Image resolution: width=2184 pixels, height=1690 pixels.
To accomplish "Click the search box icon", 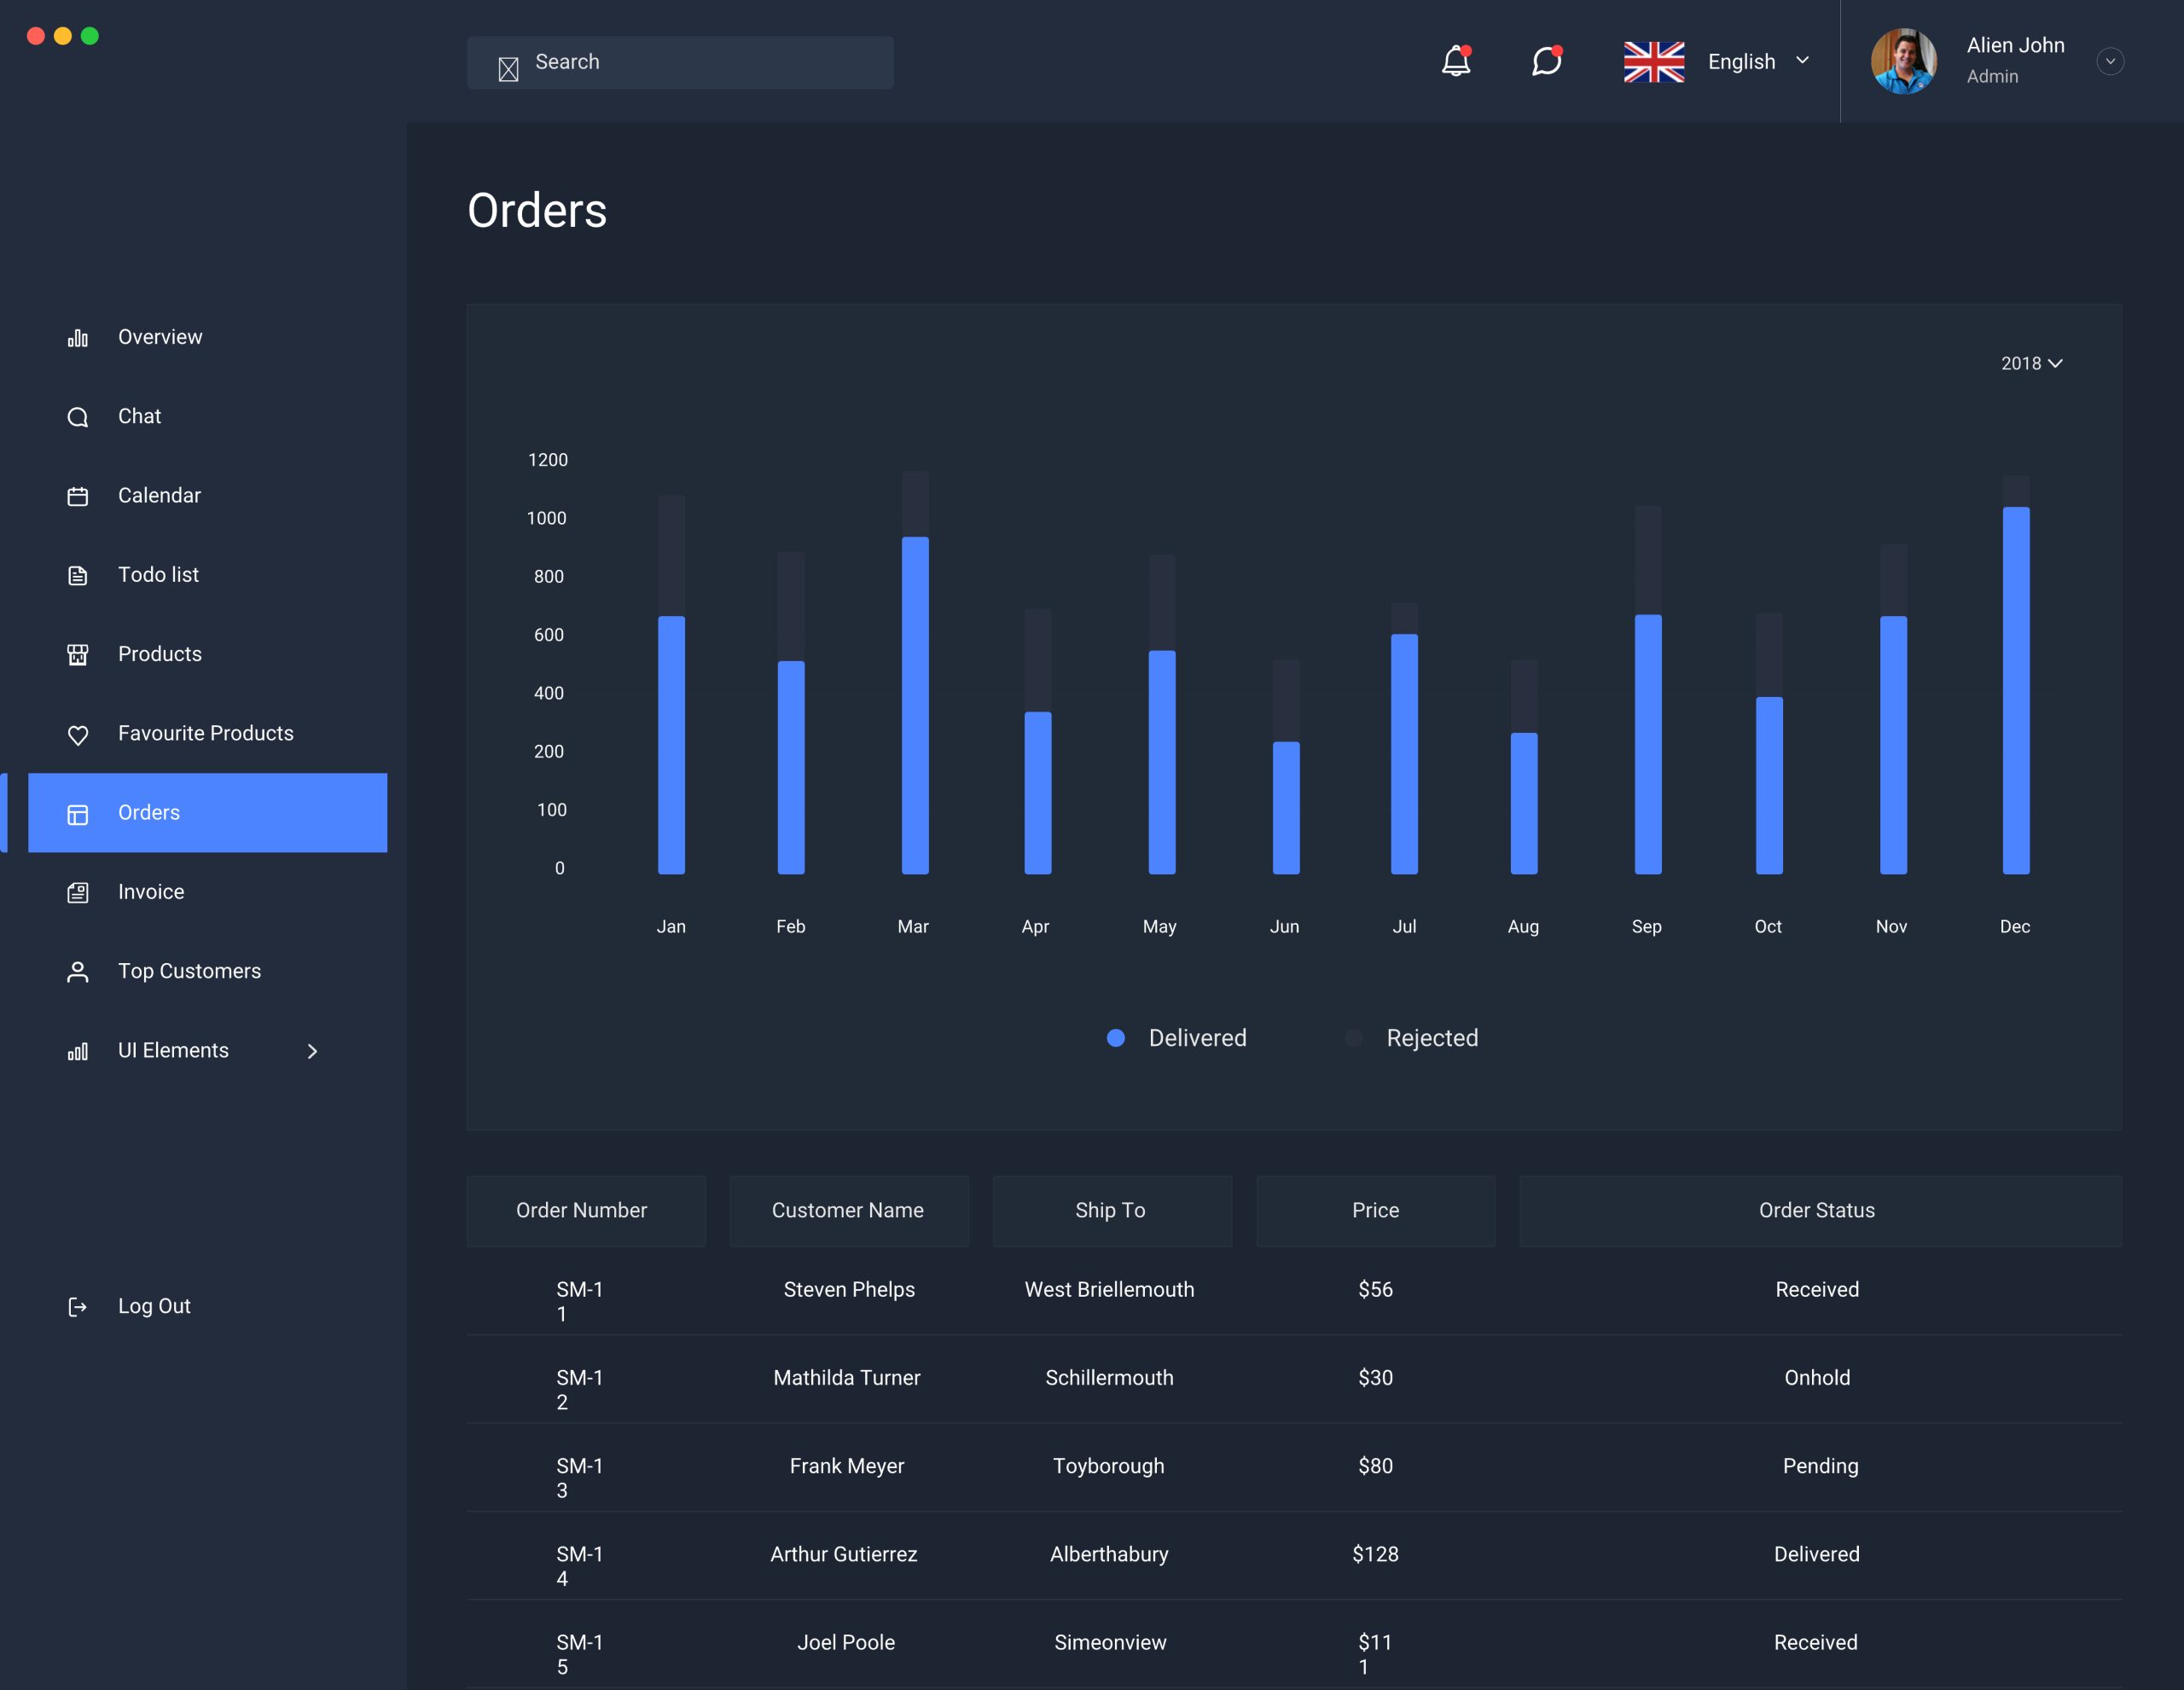I will [x=508, y=69].
